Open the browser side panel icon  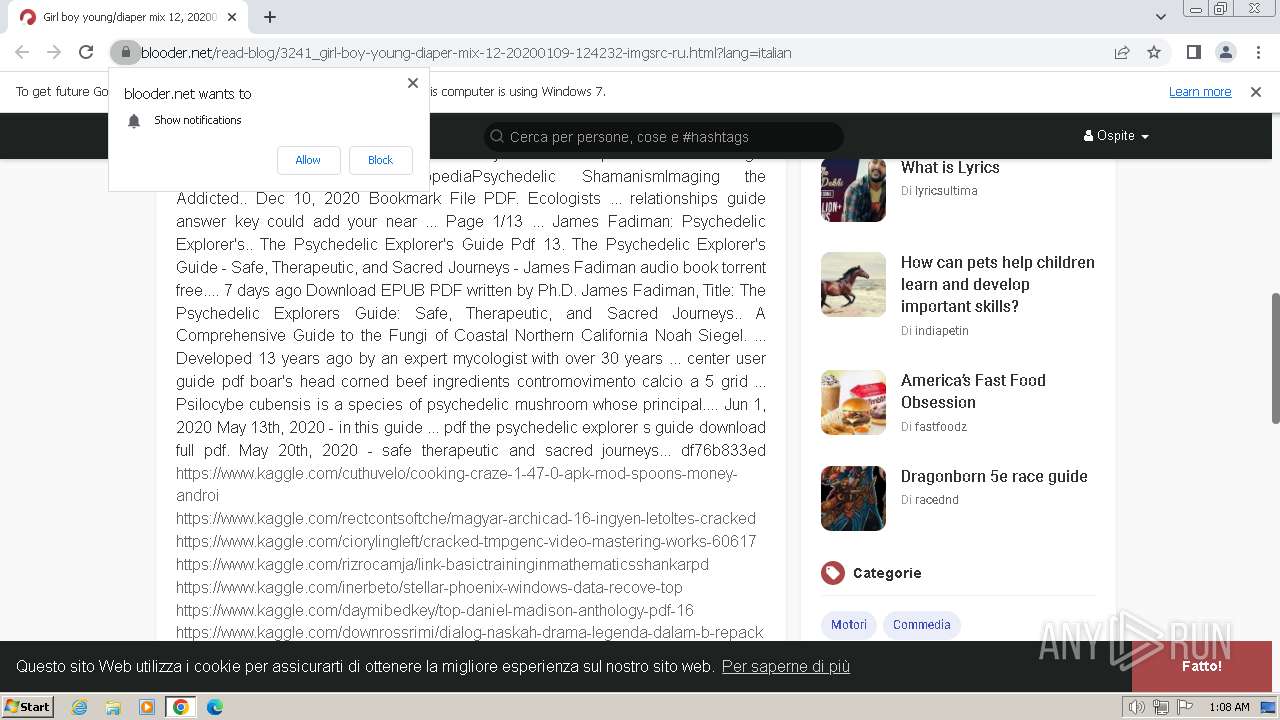tap(1193, 52)
